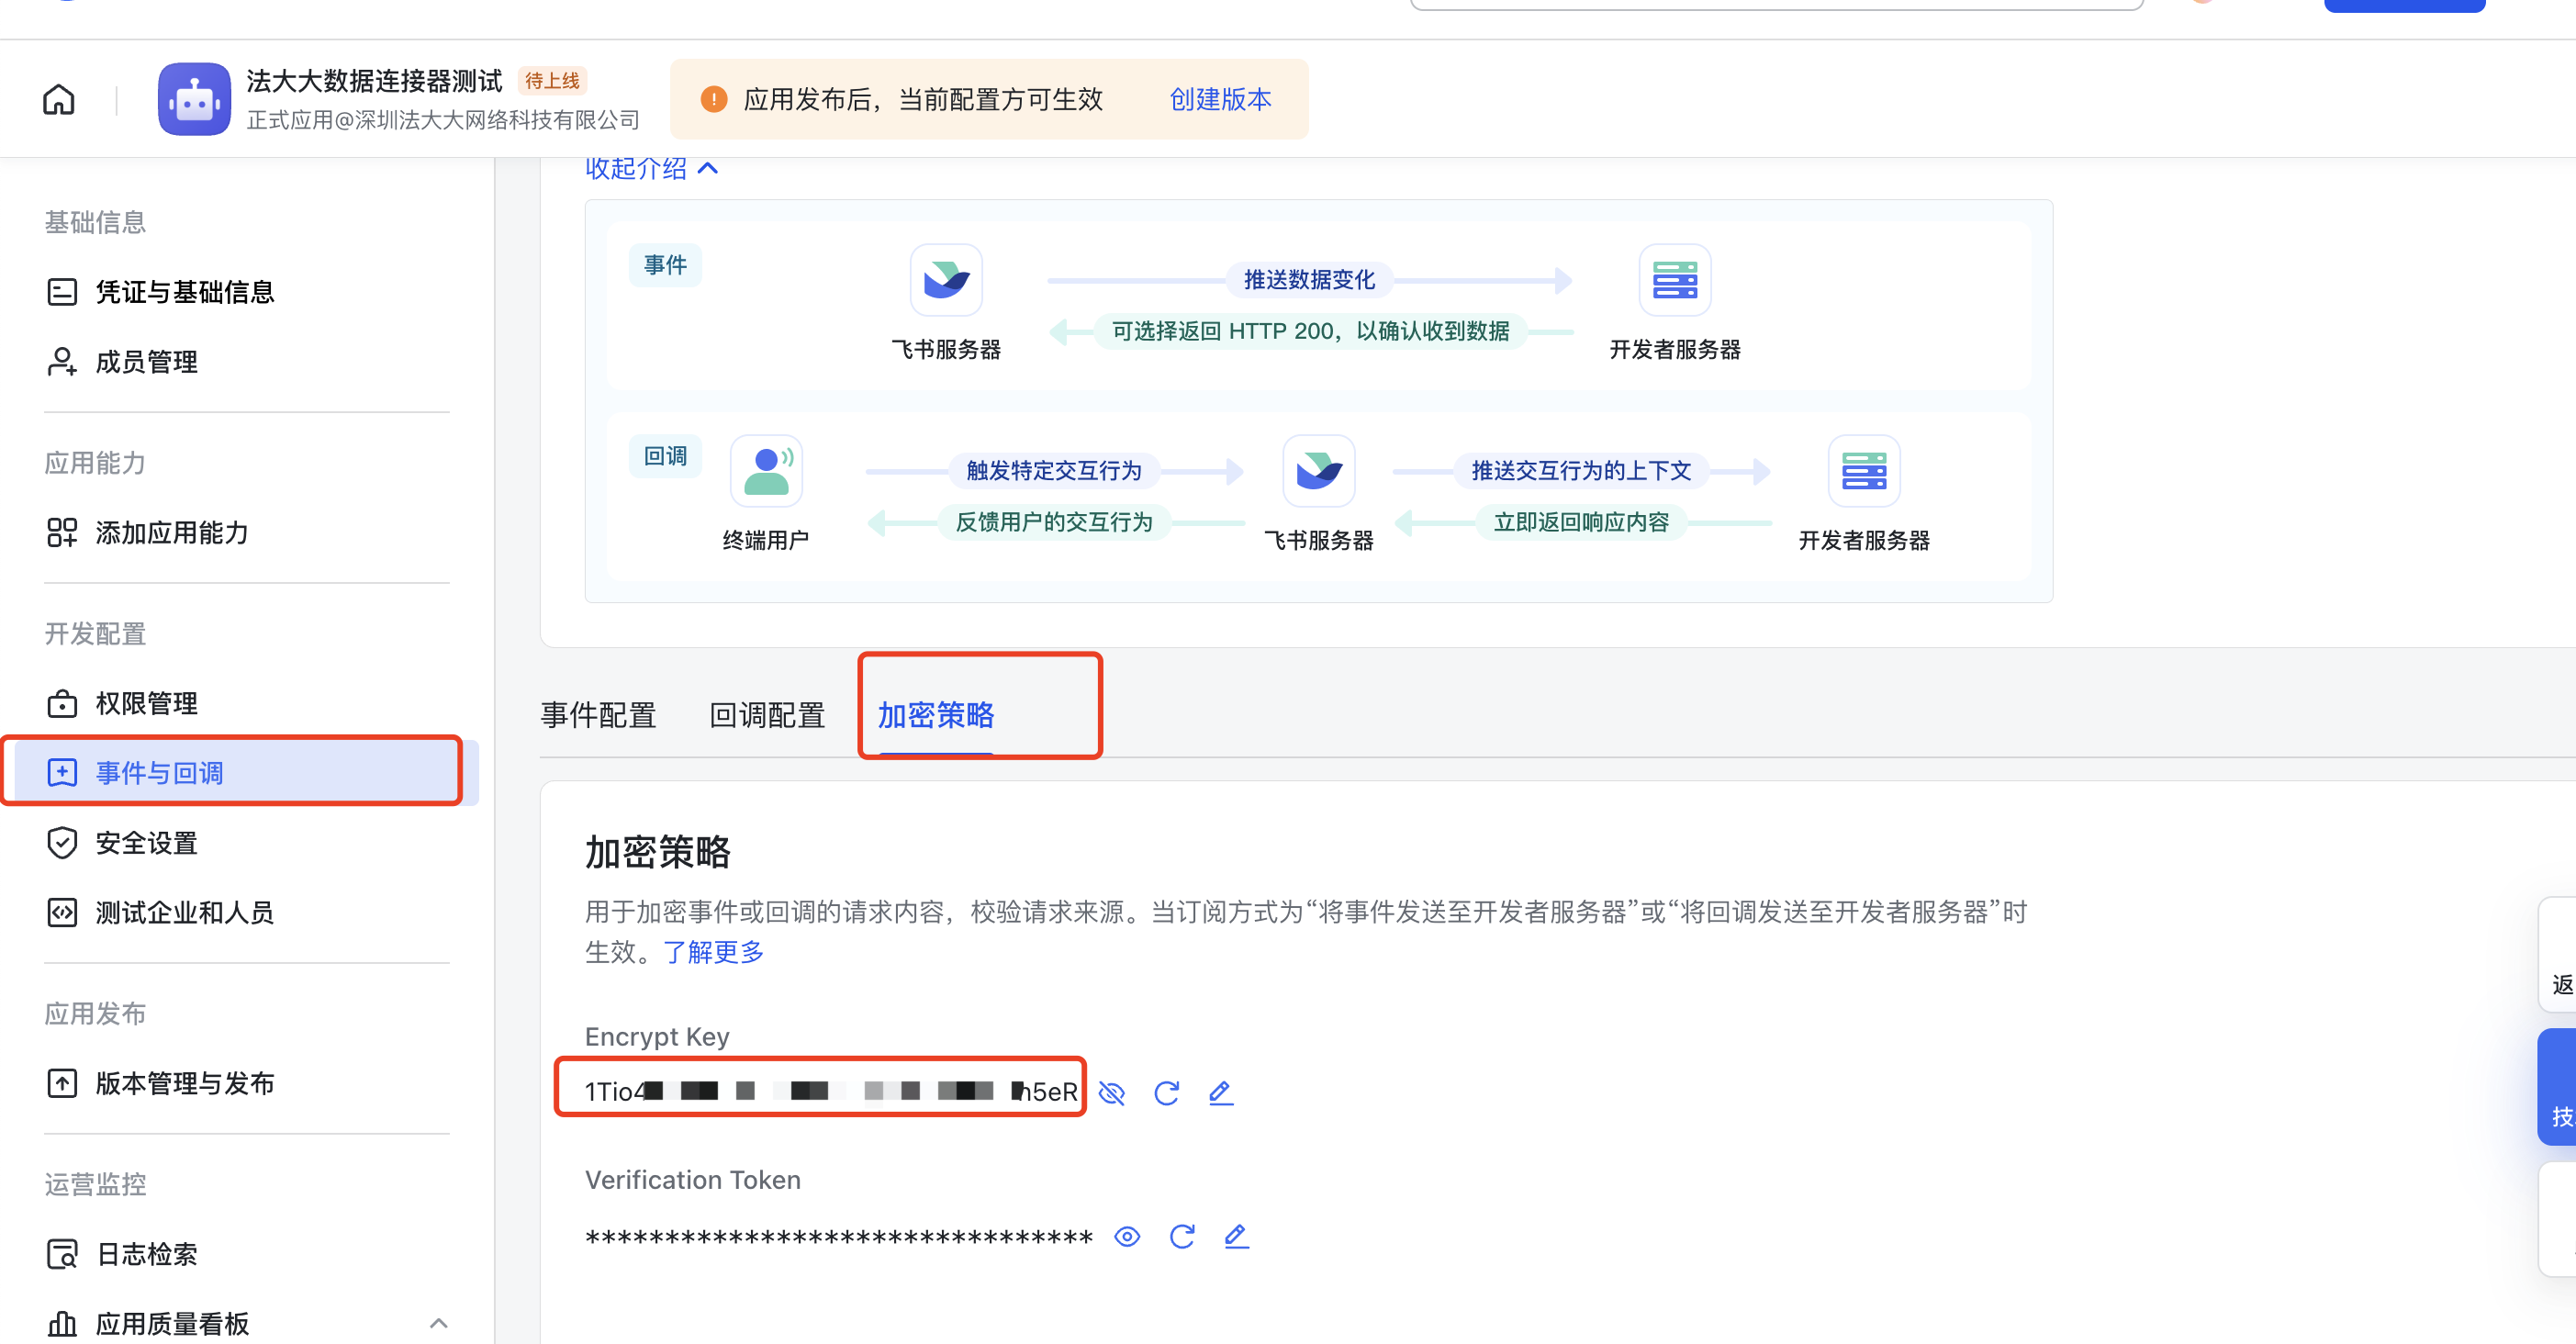This screenshot has height=1344, width=2576.
Task: Click the orange warning icon in banner
Action: pyautogui.click(x=714, y=99)
